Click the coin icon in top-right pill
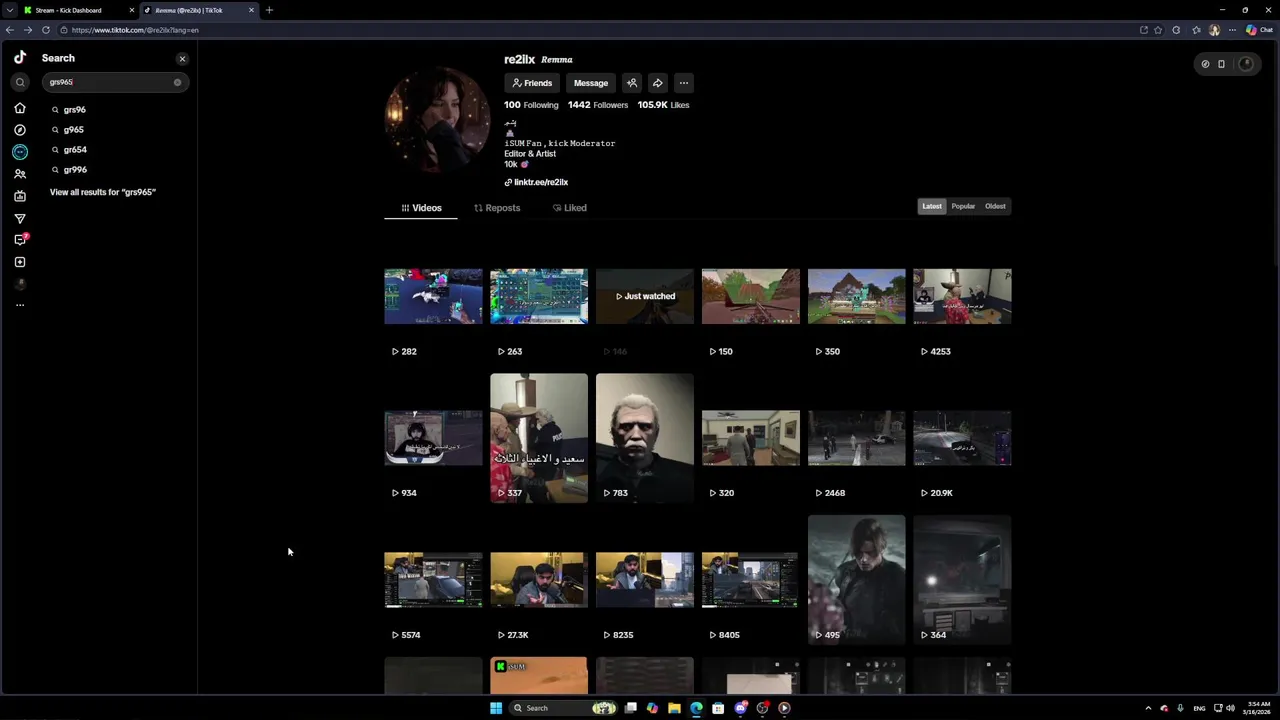The image size is (1280, 720). (1205, 64)
